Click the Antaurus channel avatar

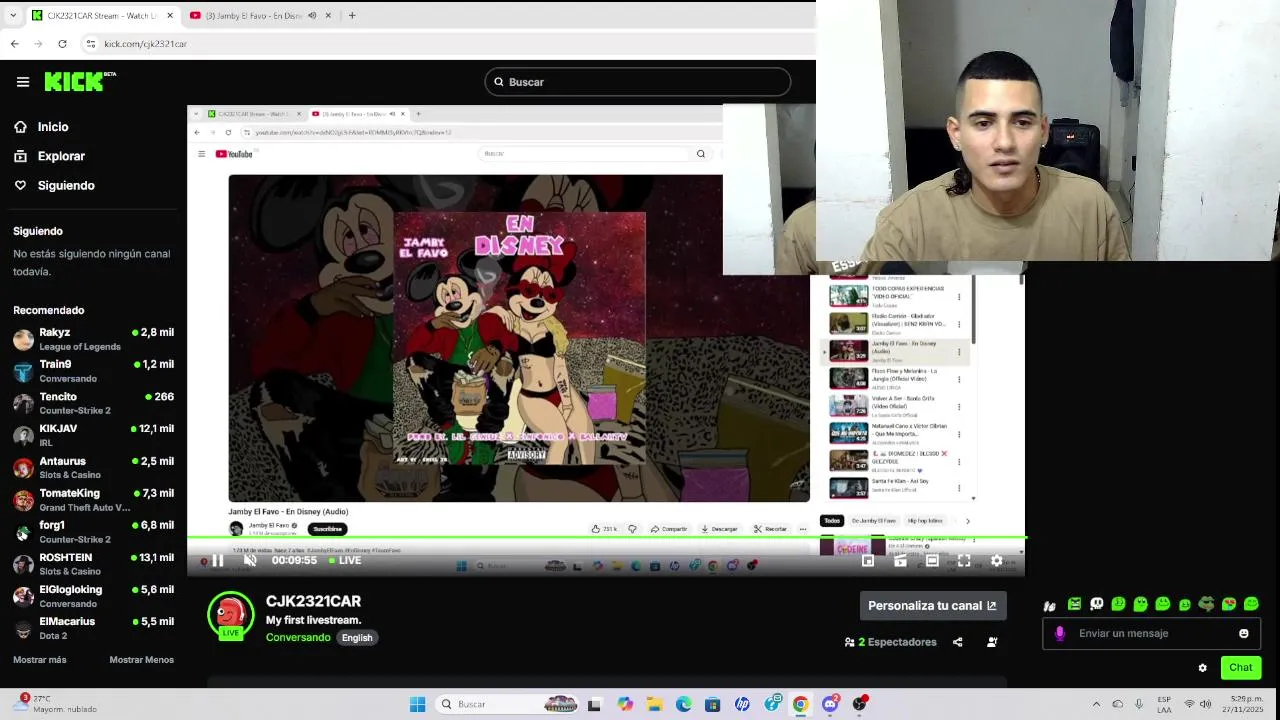(x=23, y=468)
